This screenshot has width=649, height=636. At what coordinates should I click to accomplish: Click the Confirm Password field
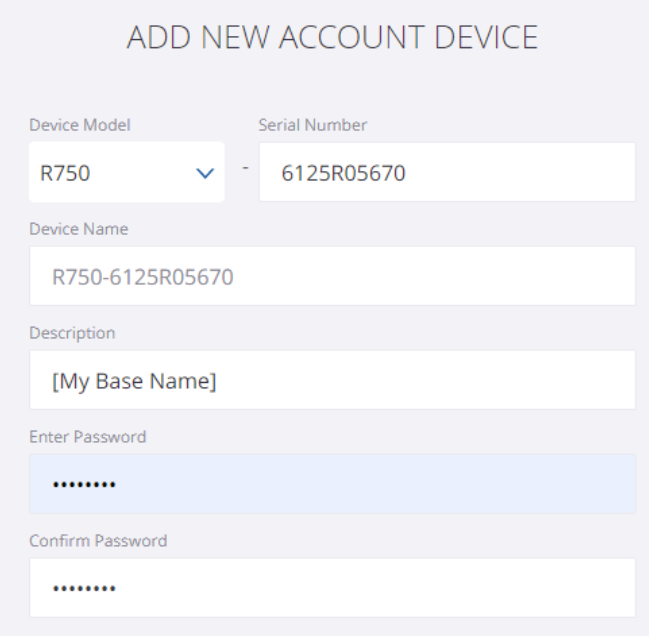click(332, 588)
